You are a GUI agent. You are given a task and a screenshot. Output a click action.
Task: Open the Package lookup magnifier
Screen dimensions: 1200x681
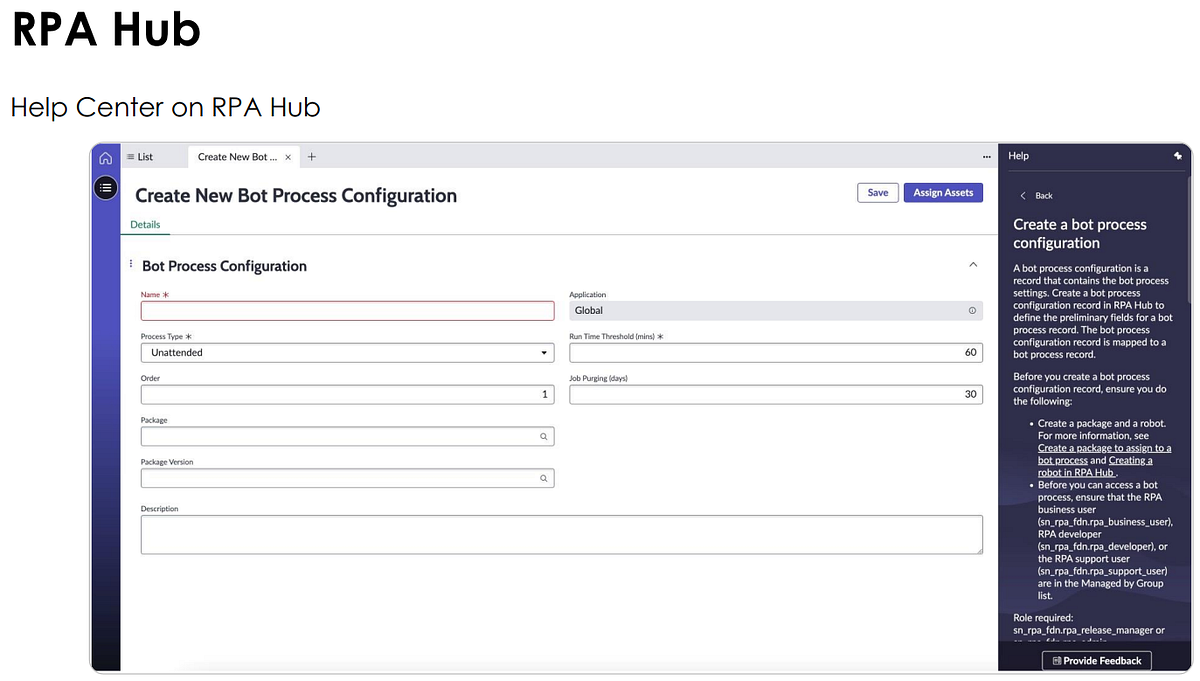pyautogui.click(x=543, y=436)
